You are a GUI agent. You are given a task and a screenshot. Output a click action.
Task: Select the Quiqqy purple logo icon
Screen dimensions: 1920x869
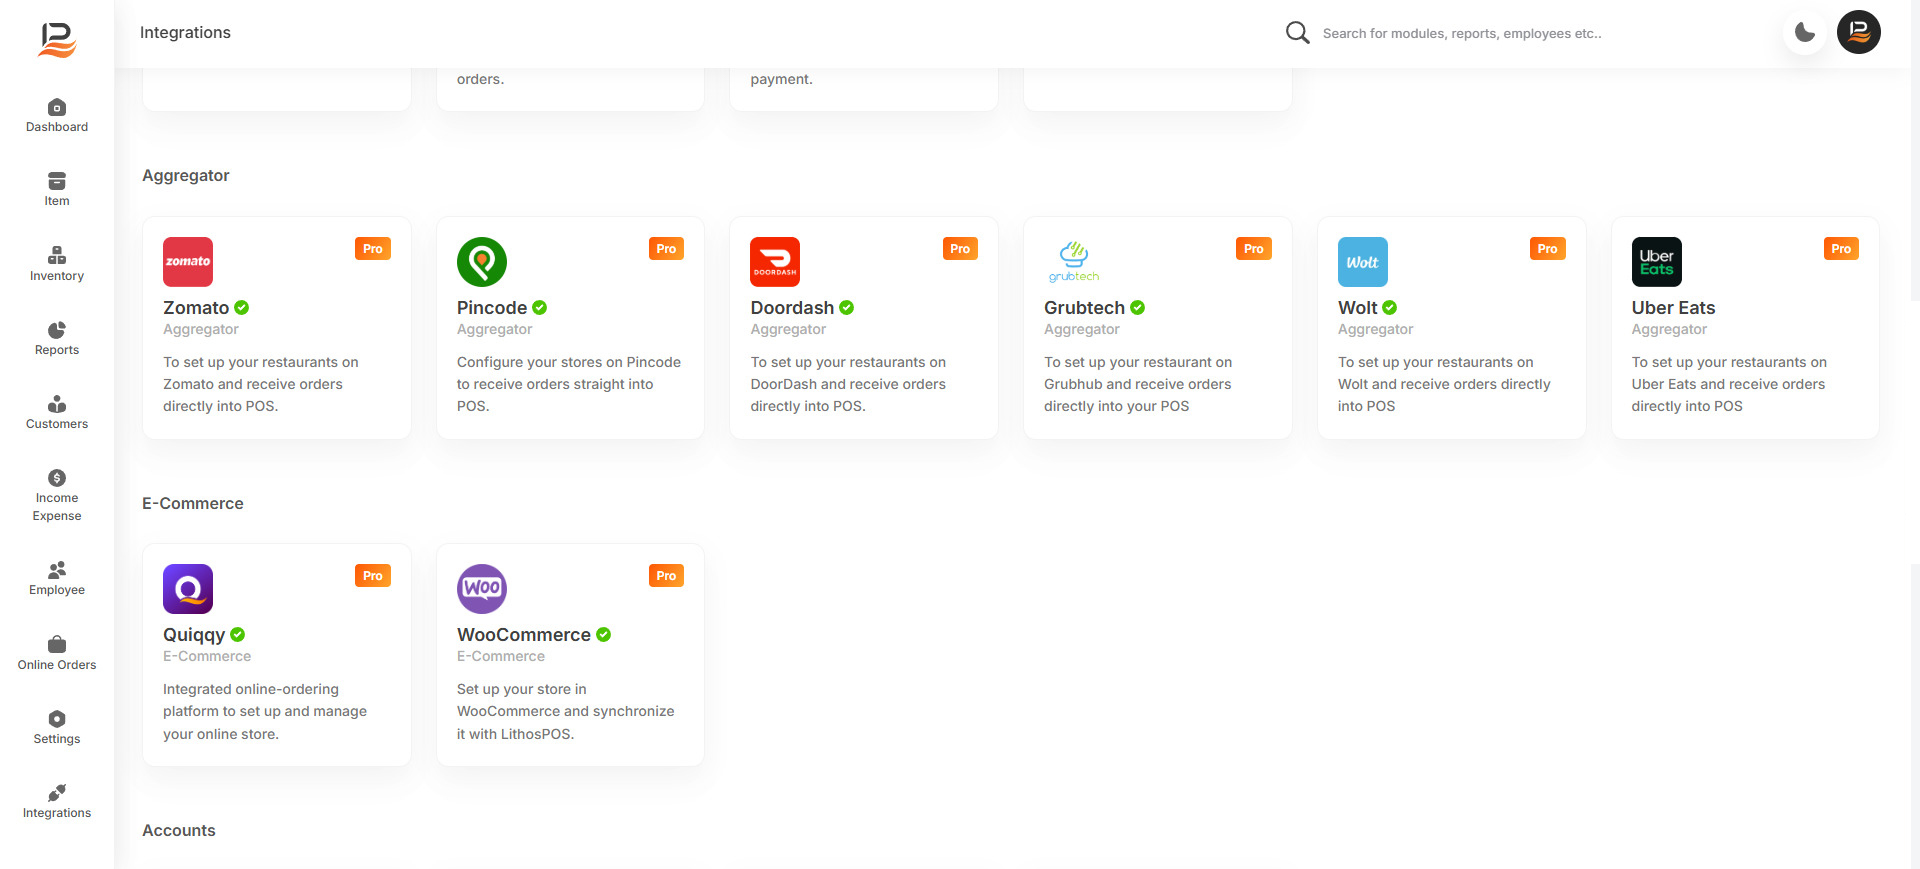coord(188,589)
